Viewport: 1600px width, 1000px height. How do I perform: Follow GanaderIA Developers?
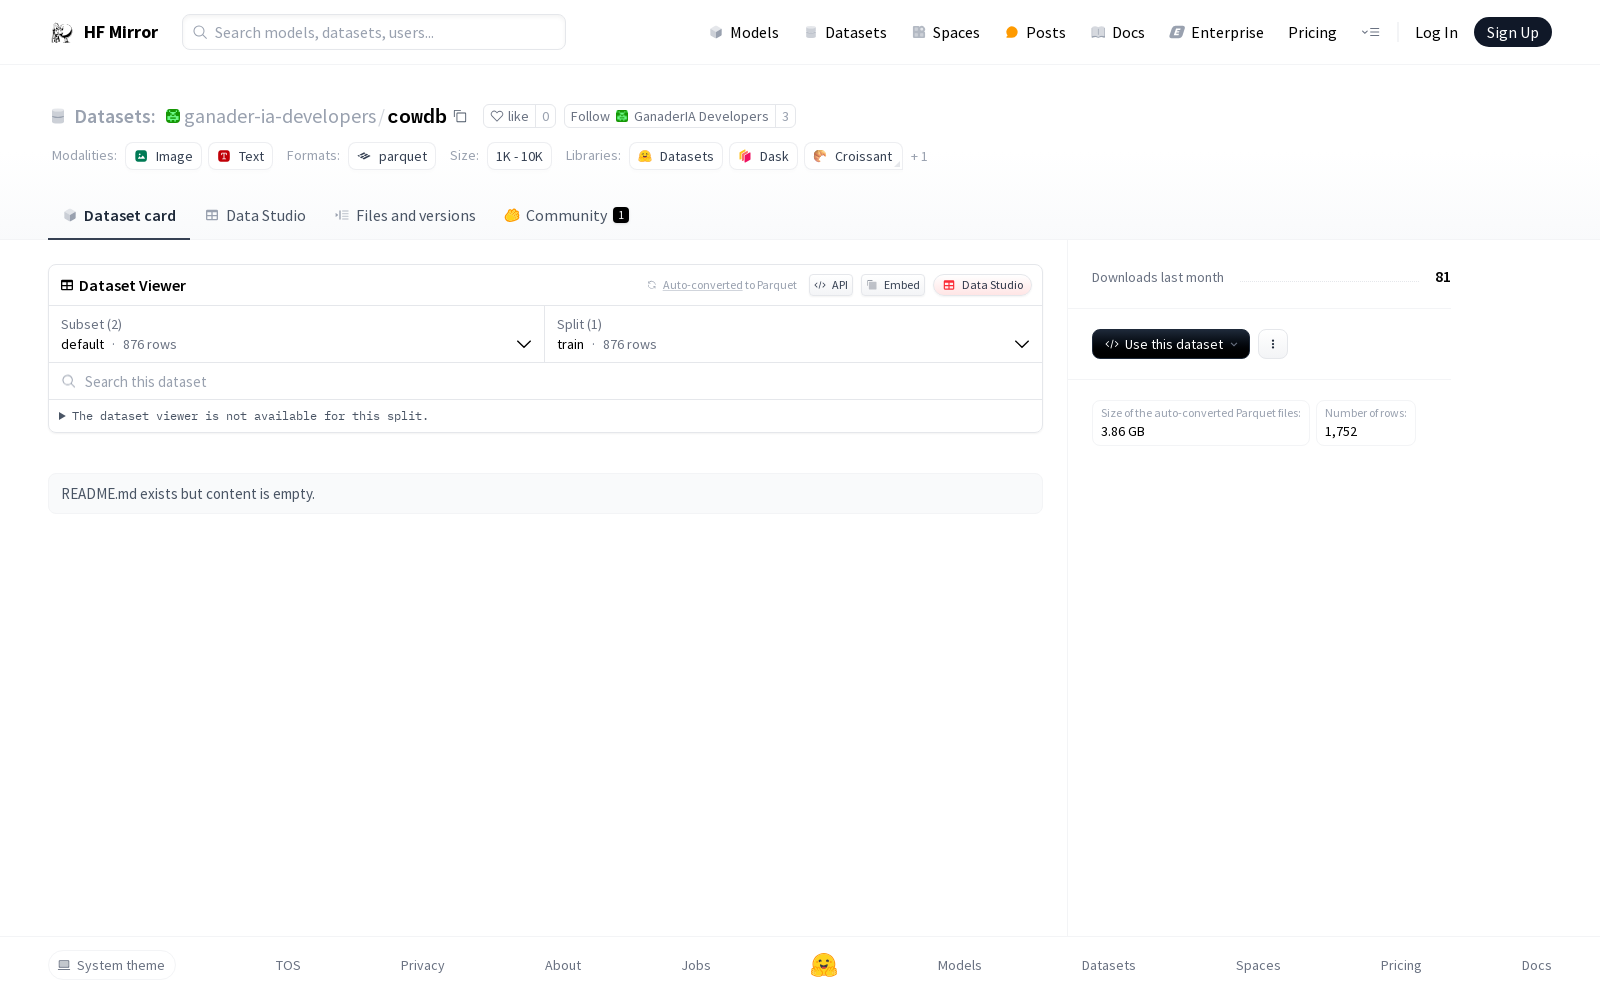click(x=670, y=116)
